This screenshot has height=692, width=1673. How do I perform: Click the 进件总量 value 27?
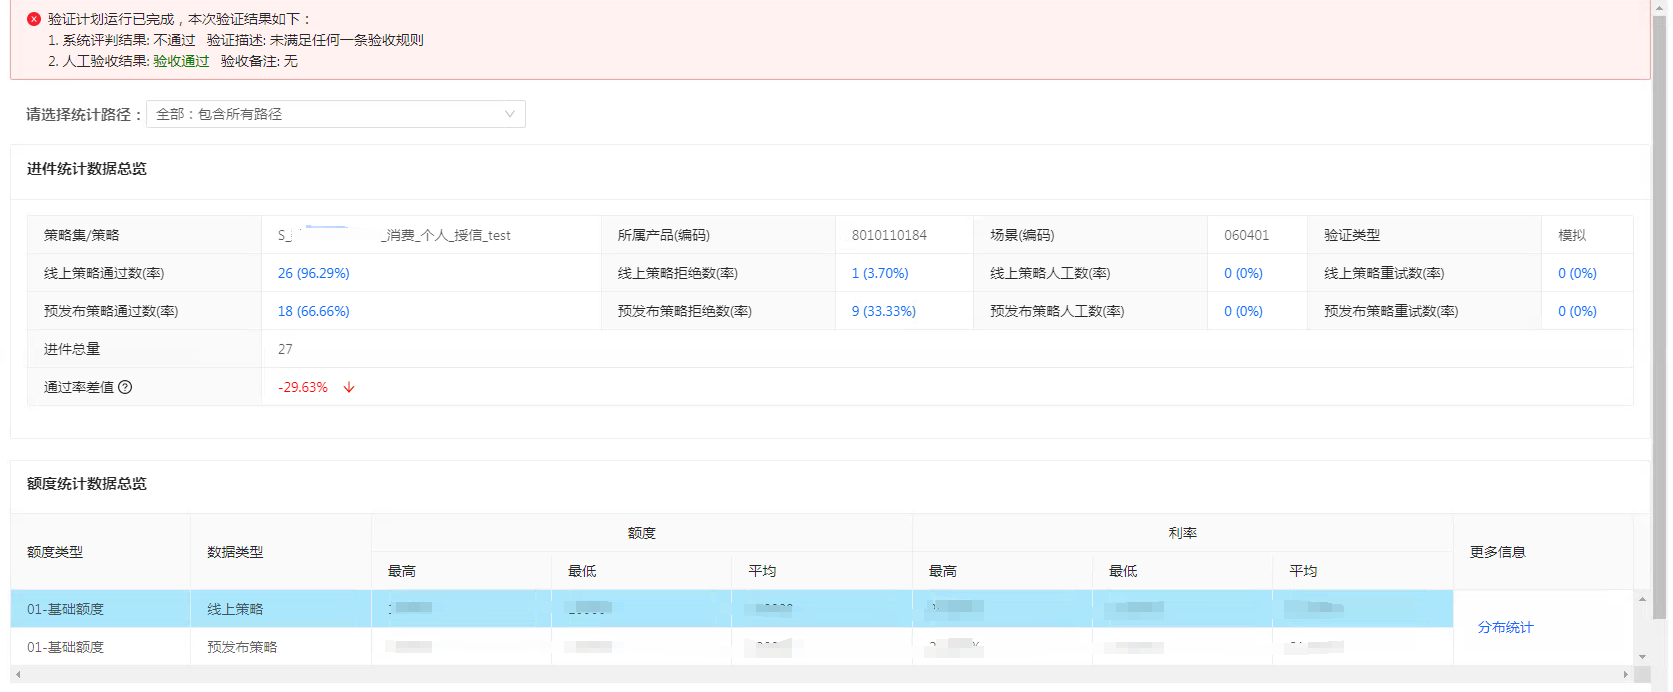(285, 349)
